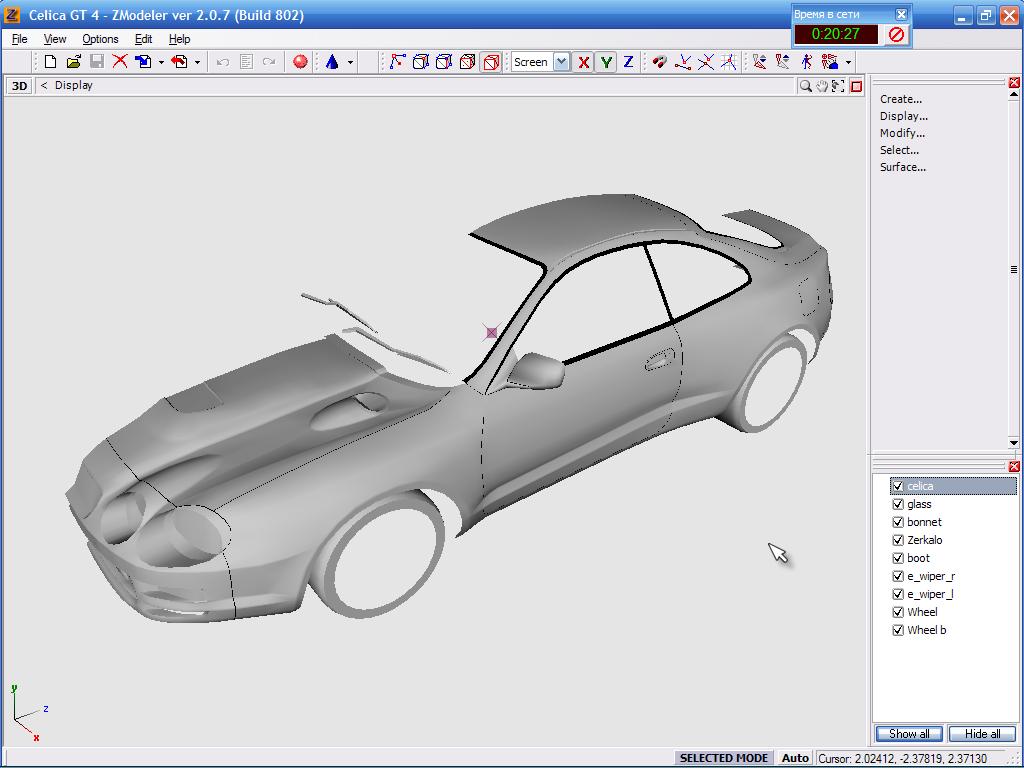
Task: Toggle the bonnet object checkbox
Action: tap(898, 522)
